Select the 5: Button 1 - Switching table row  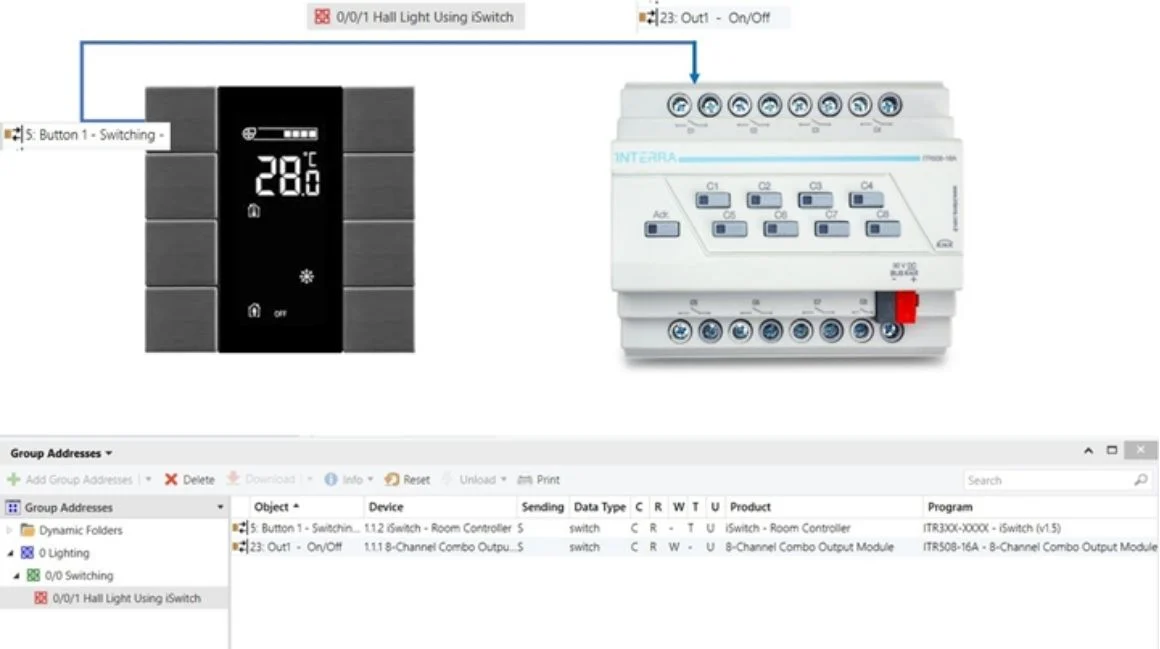[x=694, y=528]
